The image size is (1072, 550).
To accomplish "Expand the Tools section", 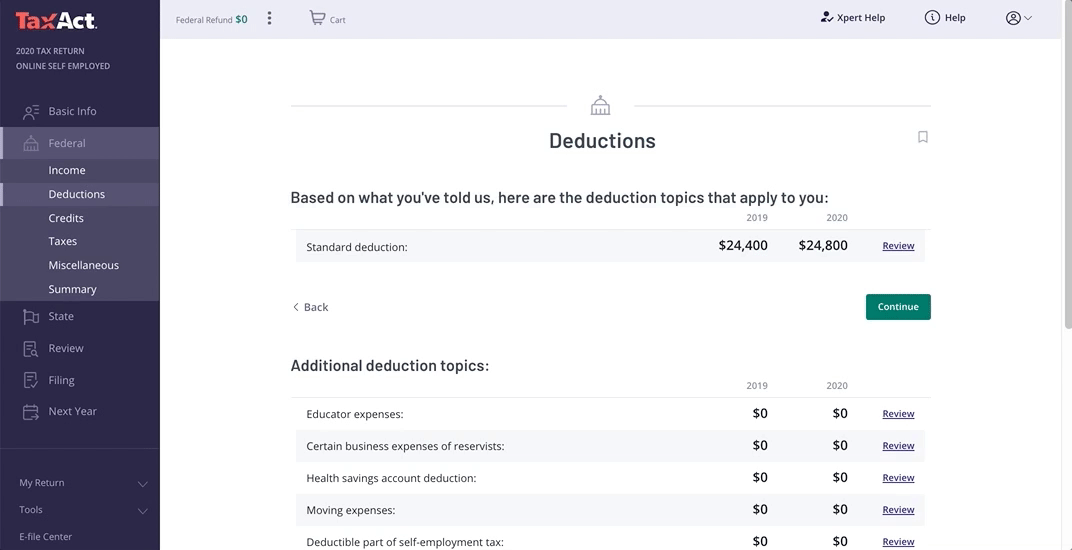I will point(142,511).
